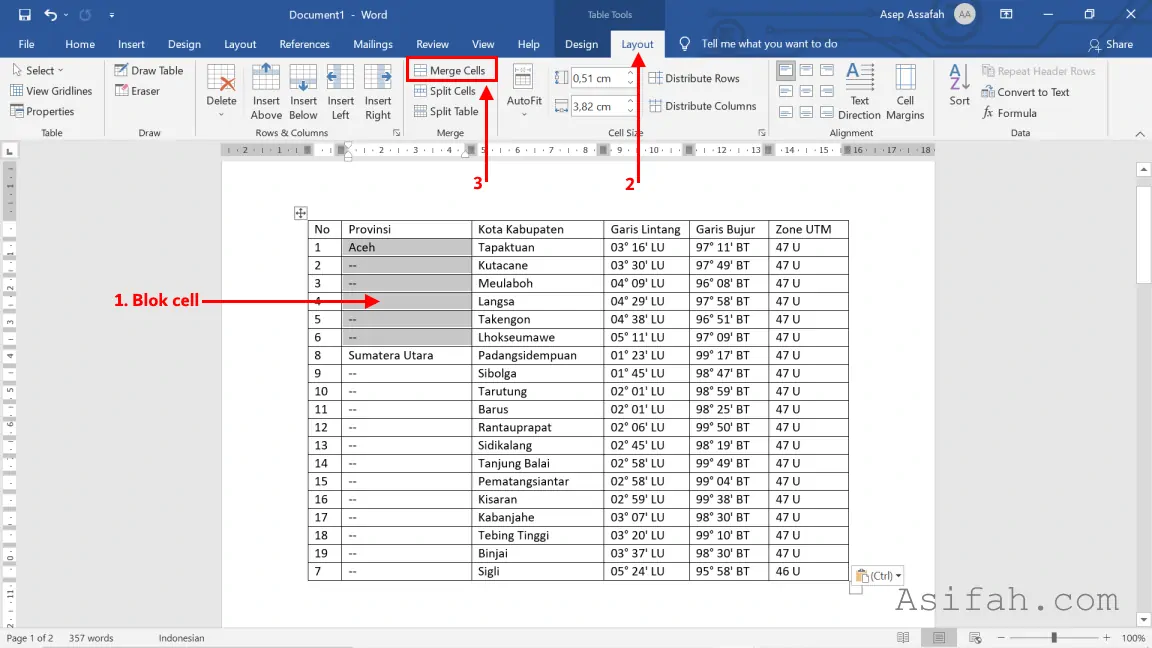Undo the last action
Image resolution: width=1152 pixels, height=648 pixels.
[x=49, y=15]
